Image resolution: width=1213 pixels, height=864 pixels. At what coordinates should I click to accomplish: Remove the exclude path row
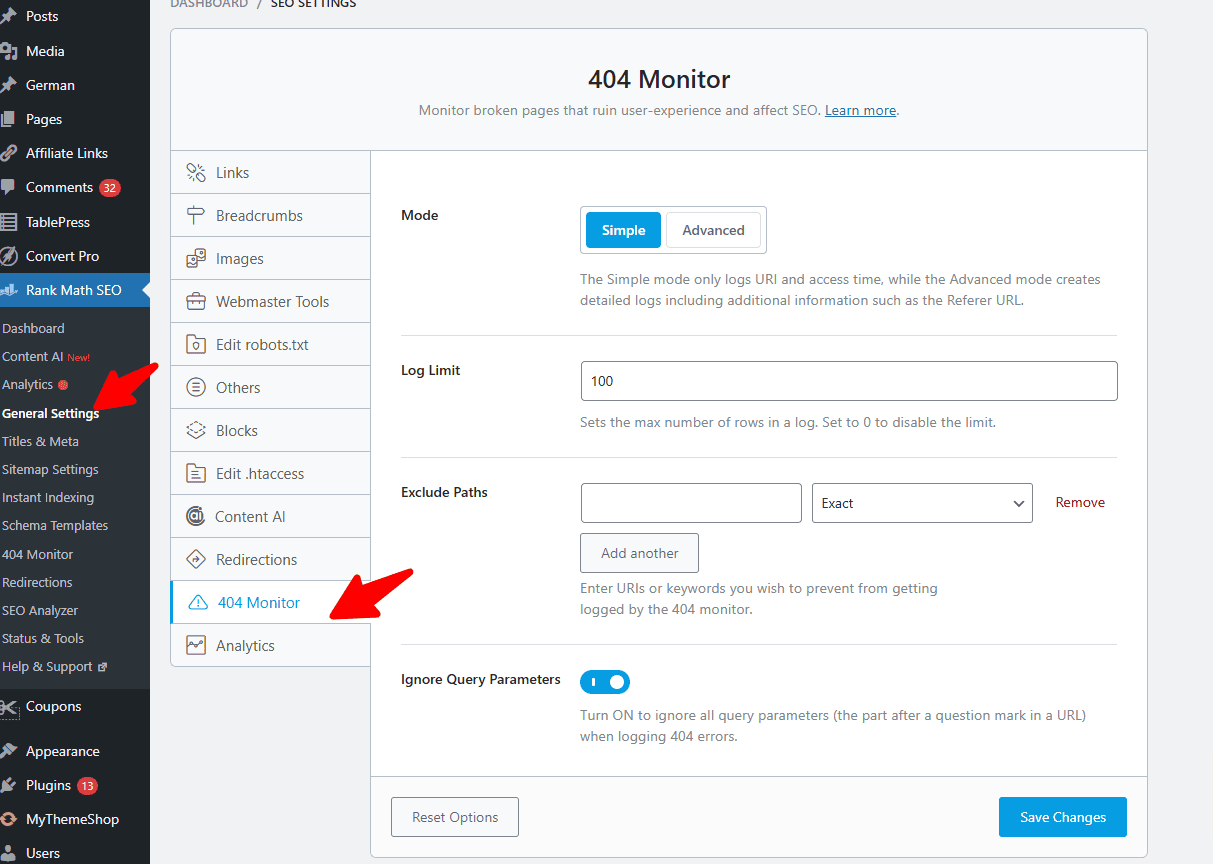pos(1080,503)
